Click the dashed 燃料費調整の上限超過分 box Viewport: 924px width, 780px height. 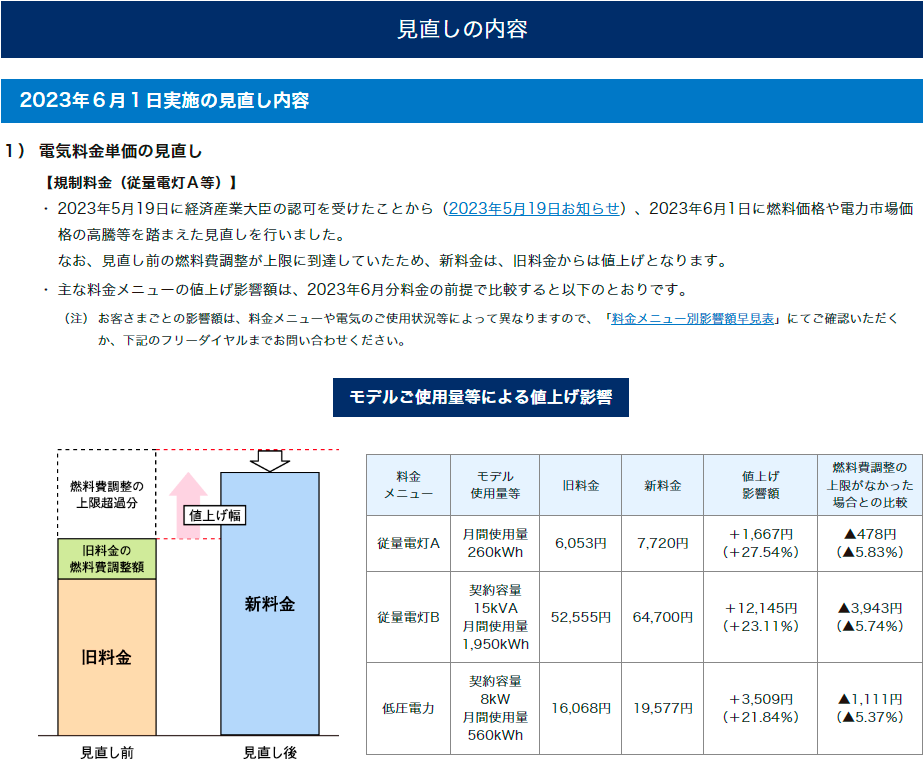click(x=107, y=494)
